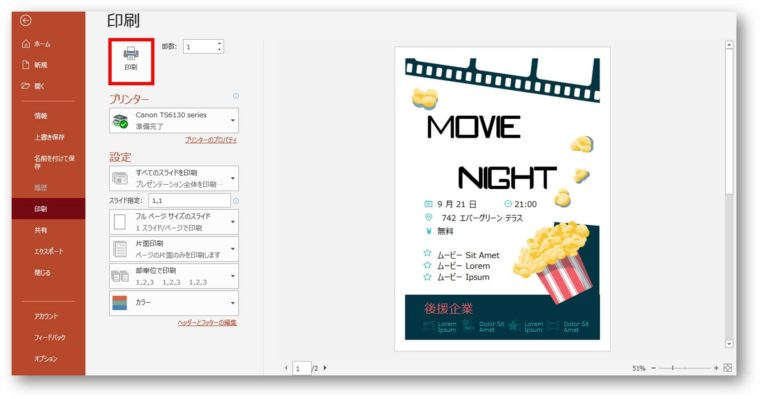The width and height of the screenshot is (760, 399).
Task: Click the printer info icon beside プリンター
Action: click(x=236, y=96)
